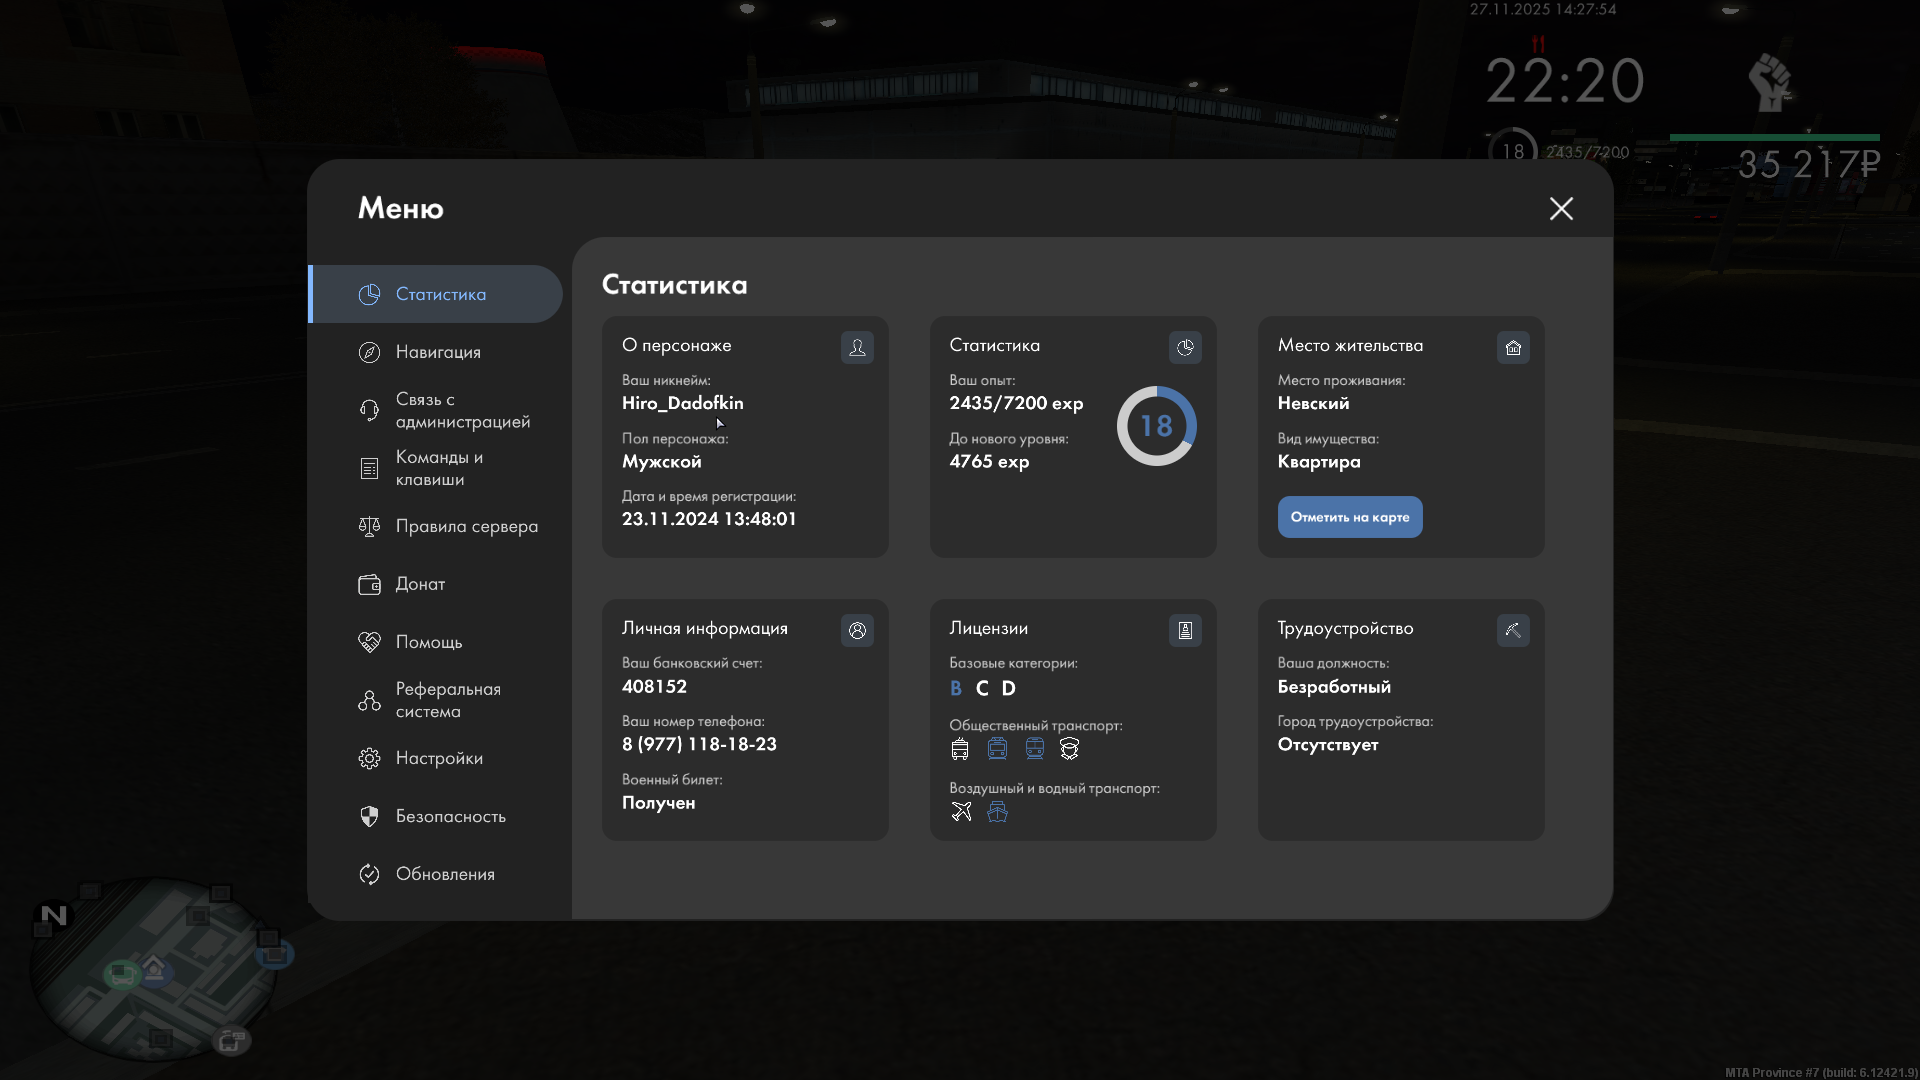Click the license document icon in Лицензии card
Screen dimensions: 1920x1080
click(1185, 630)
